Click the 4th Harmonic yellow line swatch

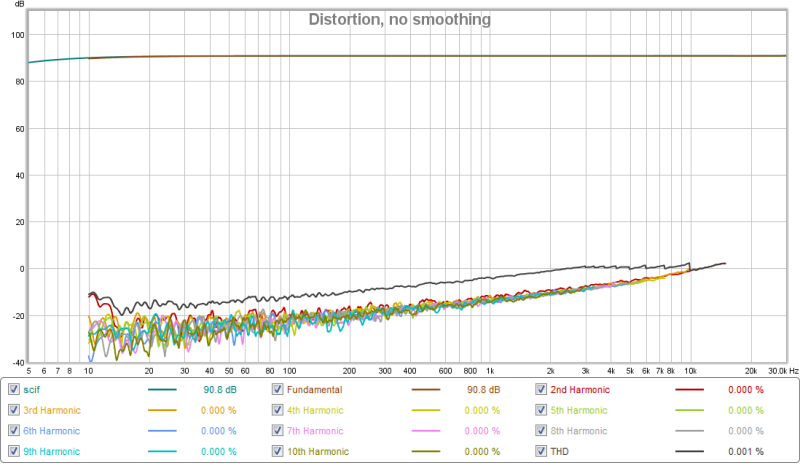click(x=426, y=410)
